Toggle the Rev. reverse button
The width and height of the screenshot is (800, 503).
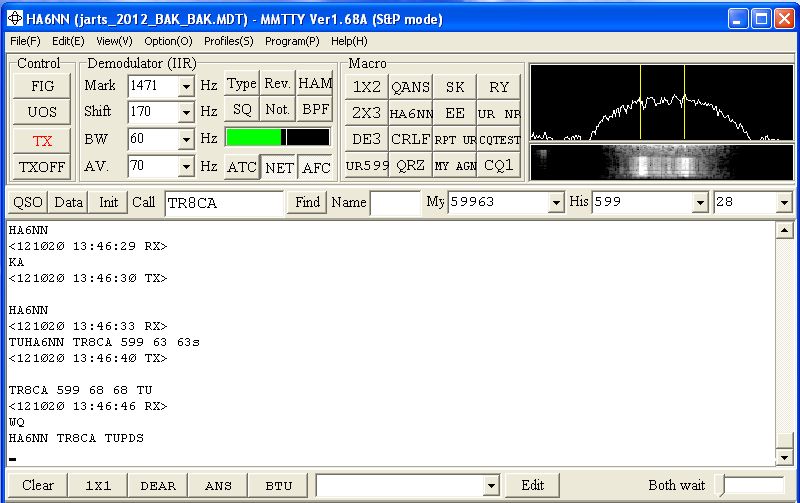pyautogui.click(x=278, y=84)
